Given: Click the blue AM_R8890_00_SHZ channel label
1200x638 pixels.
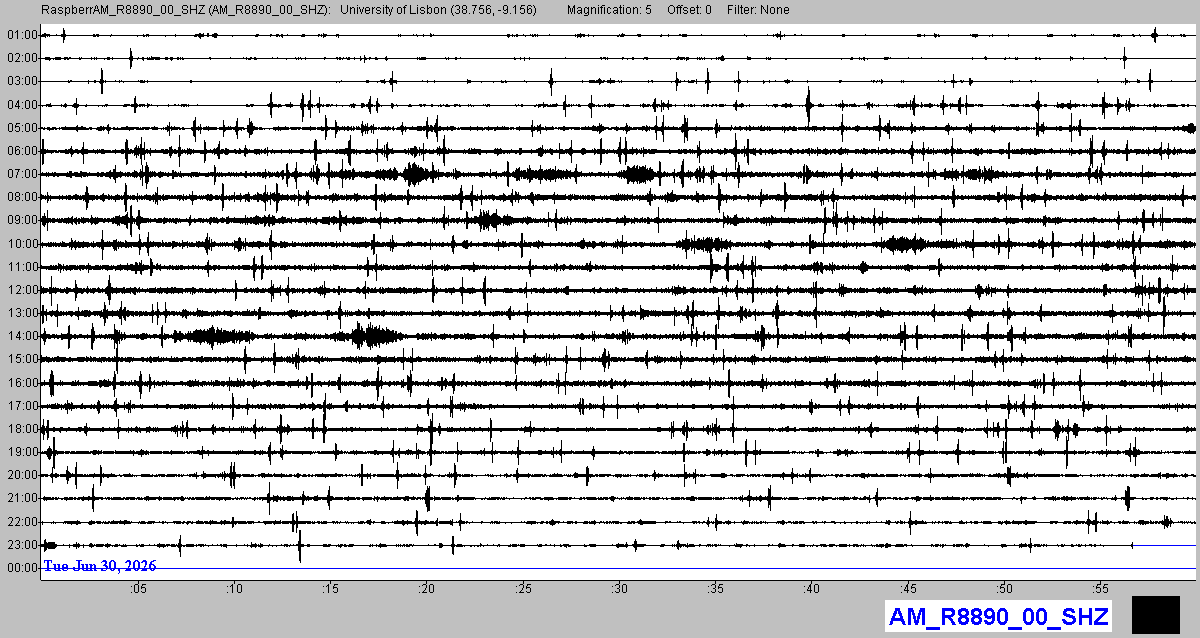Looking at the screenshot, I should pos(999,616).
